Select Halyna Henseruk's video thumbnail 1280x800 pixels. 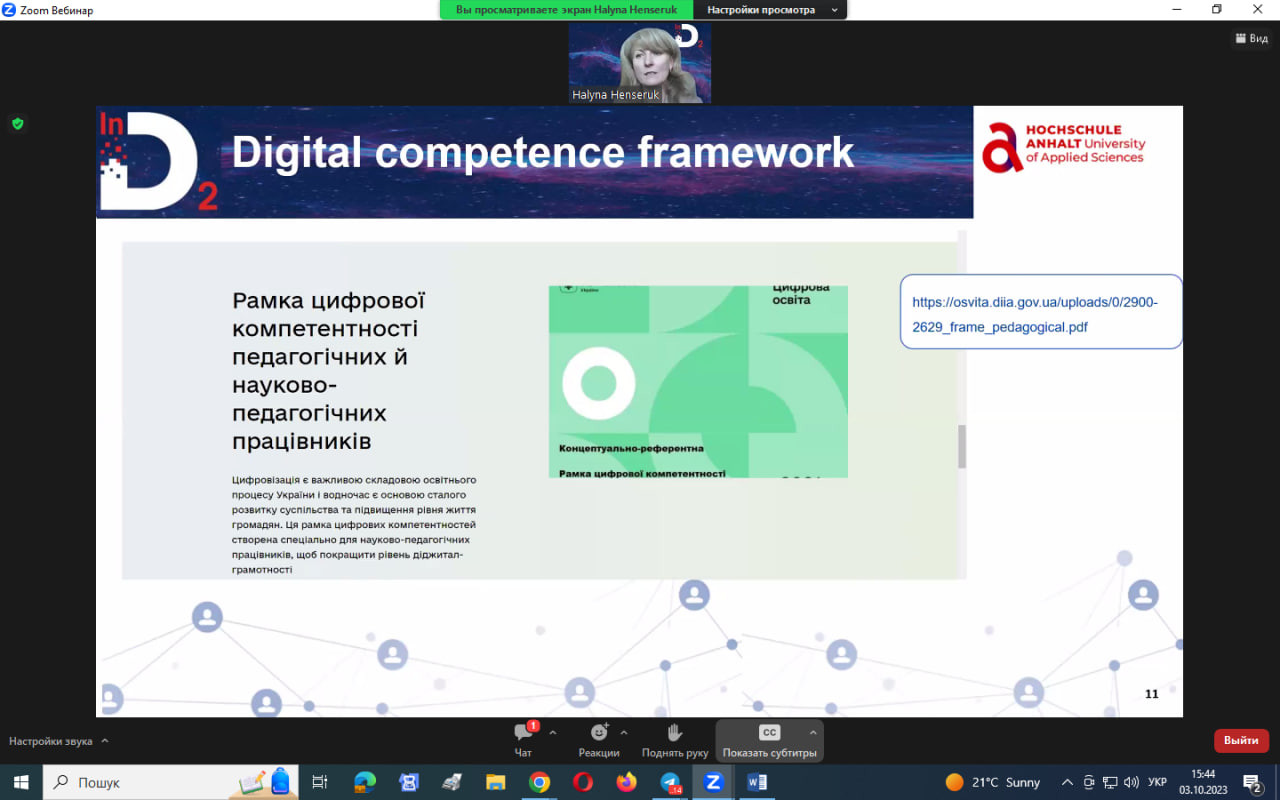click(640, 63)
